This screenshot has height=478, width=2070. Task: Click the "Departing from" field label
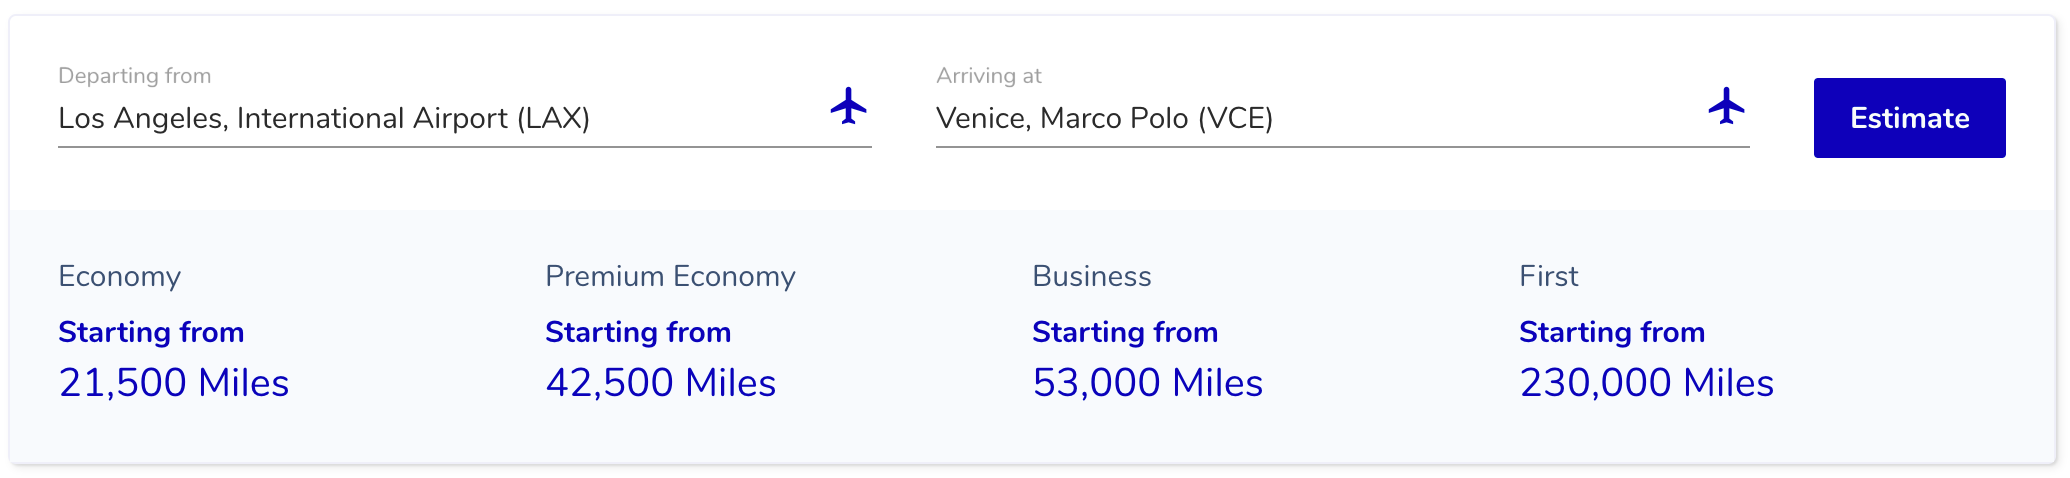click(134, 76)
